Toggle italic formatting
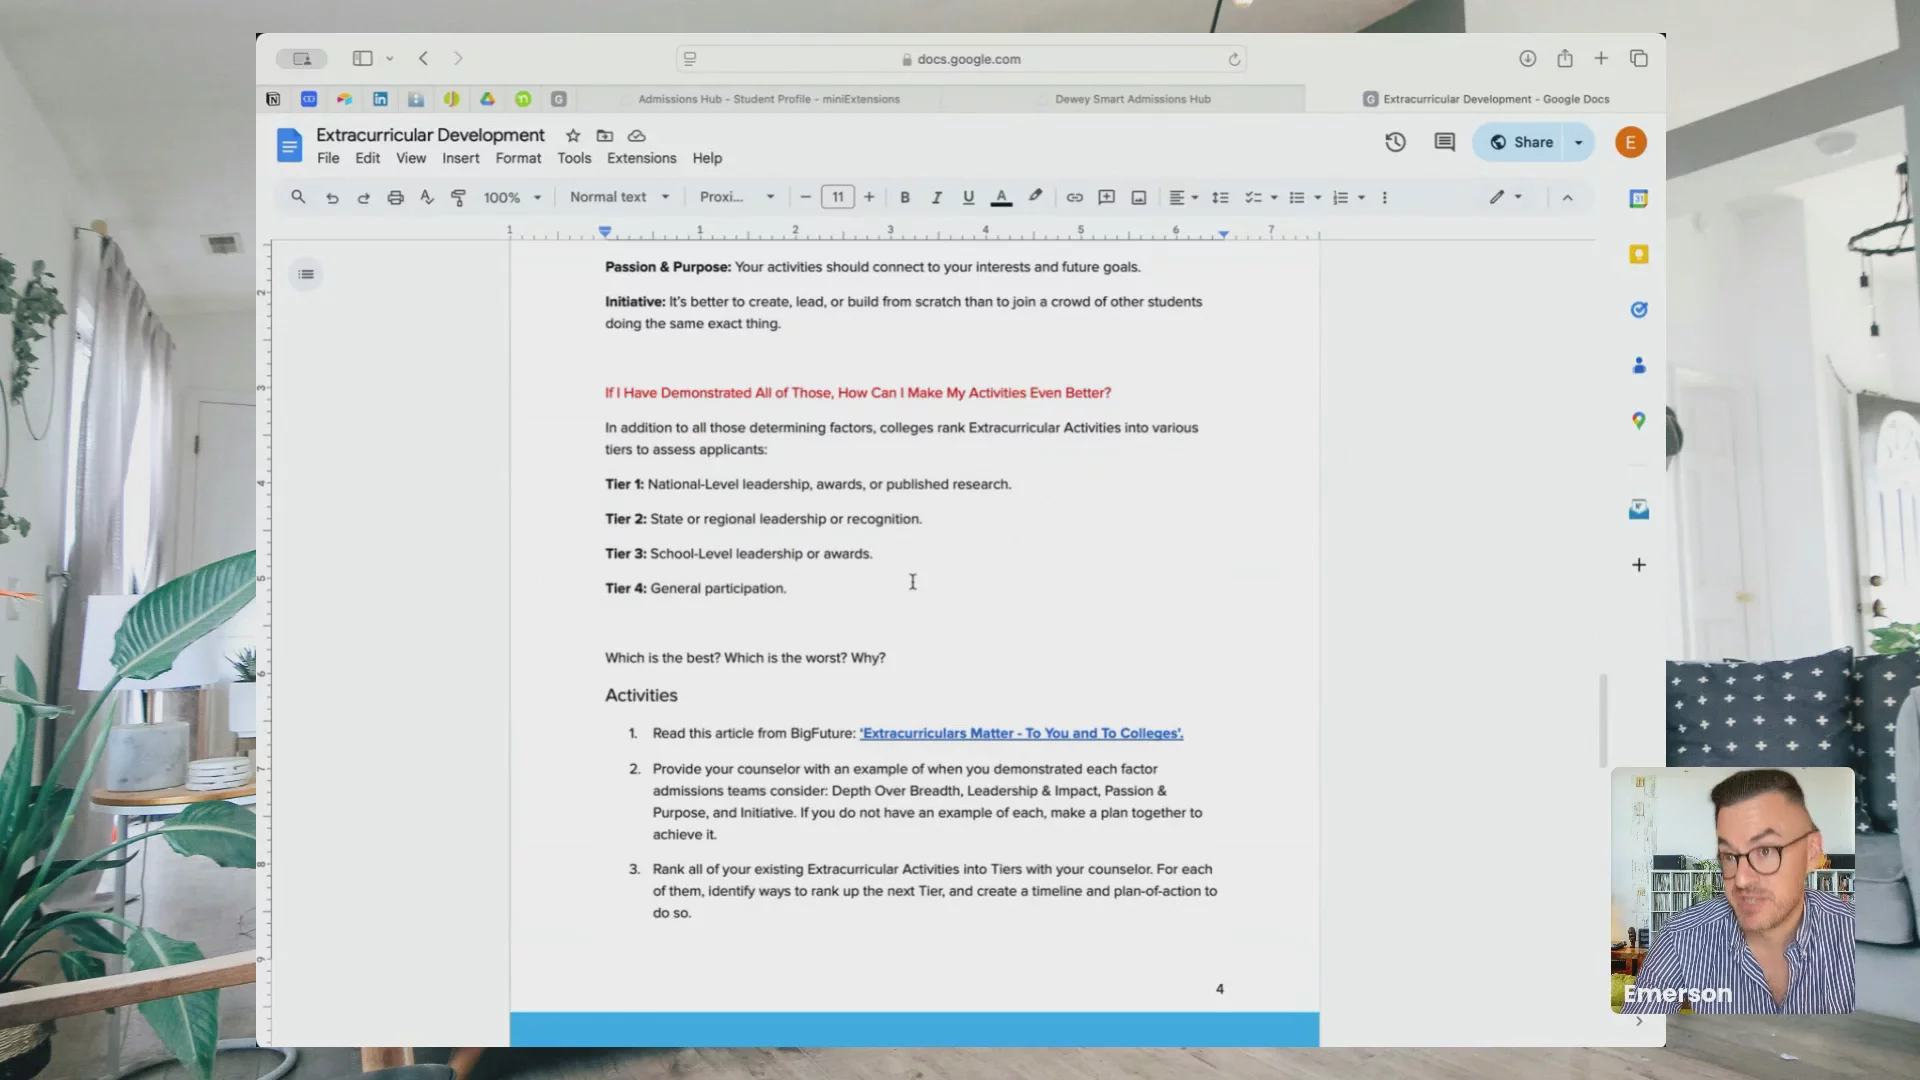 (x=937, y=198)
